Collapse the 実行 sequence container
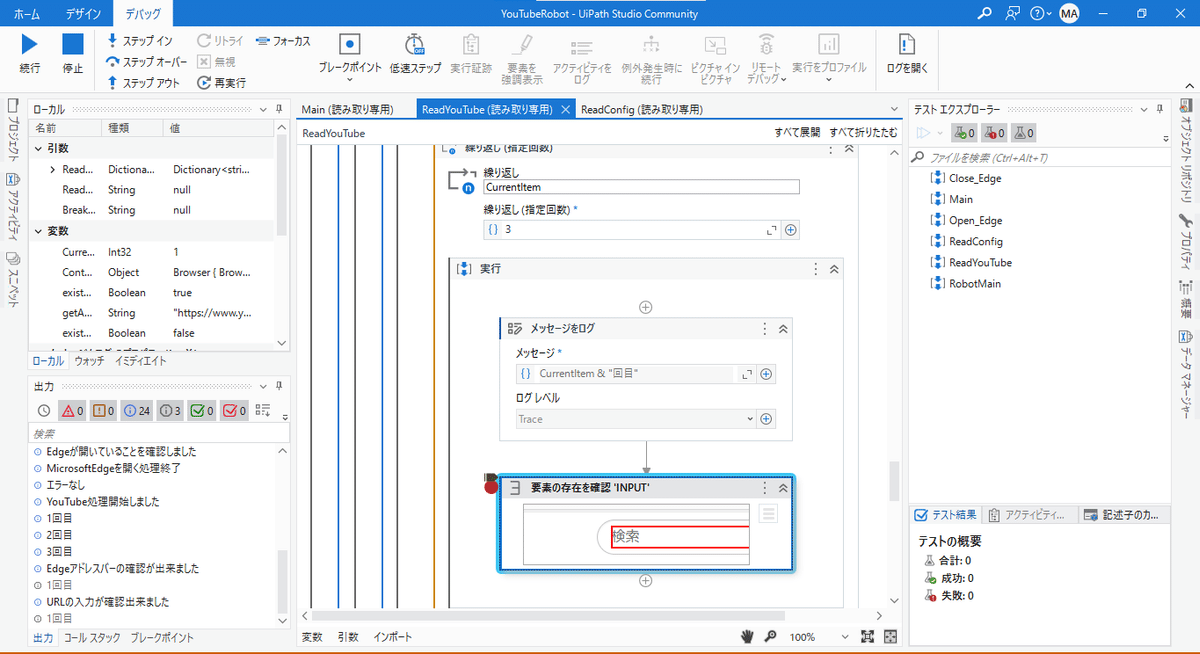This screenshot has height=654, width=1200. [x=833, y=269]
